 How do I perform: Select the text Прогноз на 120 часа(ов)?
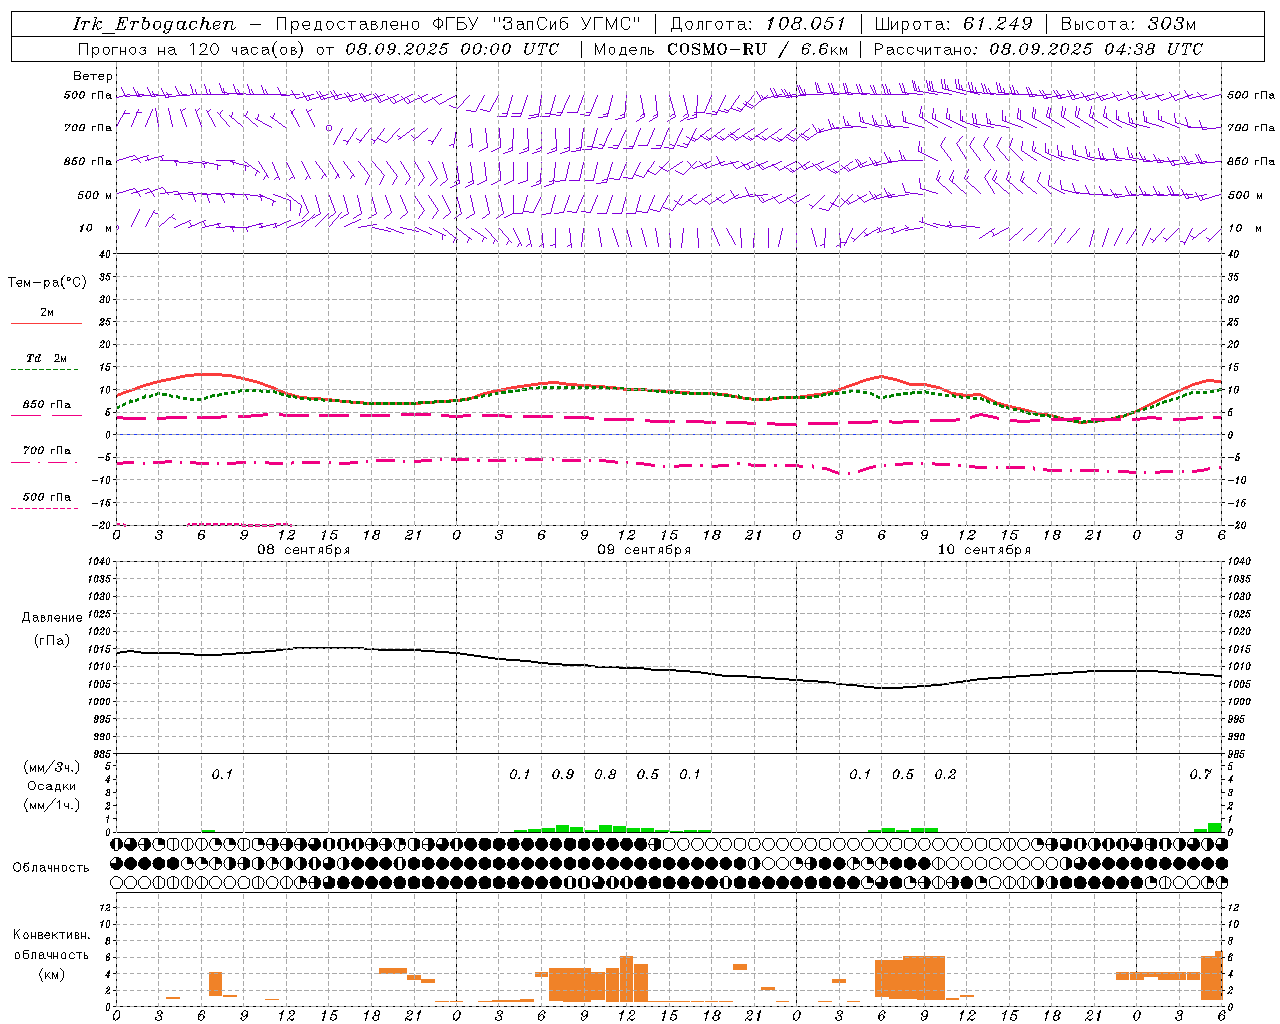pyautogui.click(x=192, y=49)
